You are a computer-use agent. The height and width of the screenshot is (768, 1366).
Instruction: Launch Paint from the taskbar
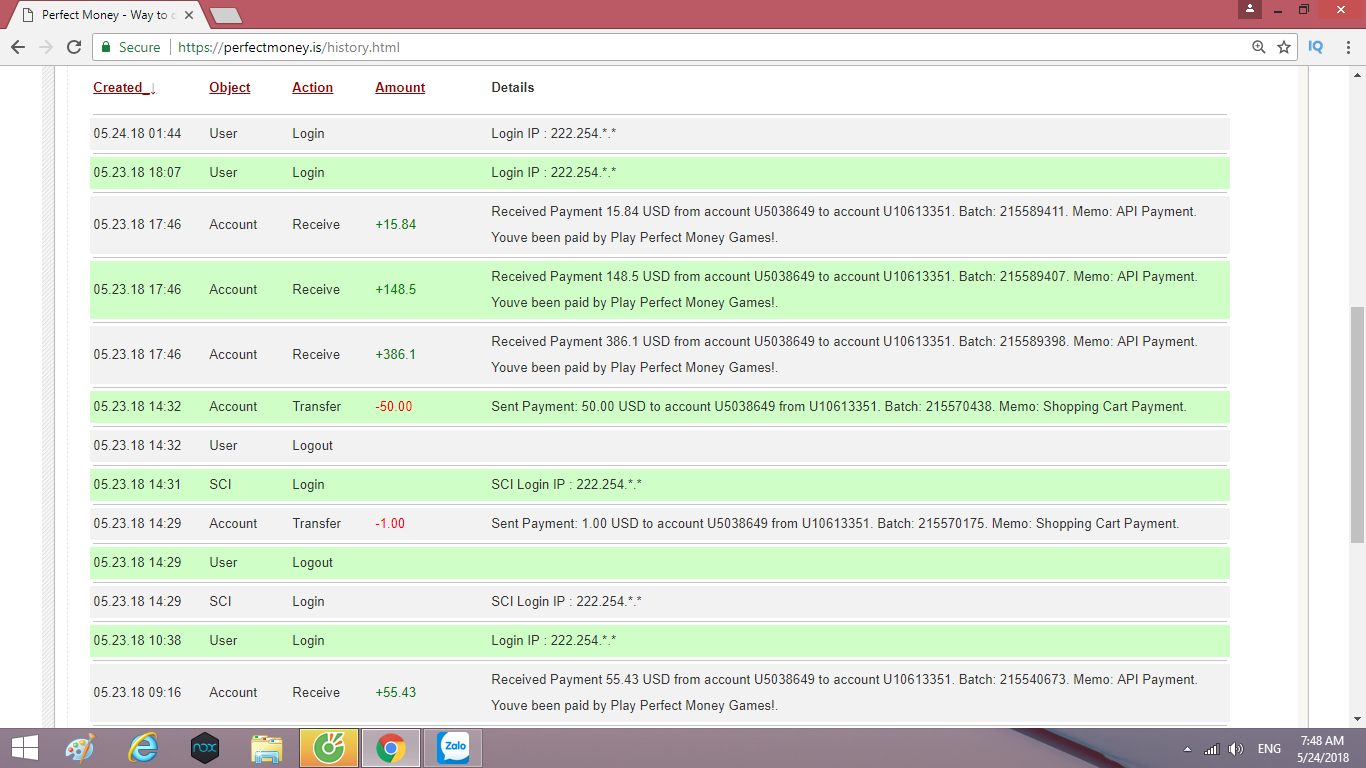point(80,748)
